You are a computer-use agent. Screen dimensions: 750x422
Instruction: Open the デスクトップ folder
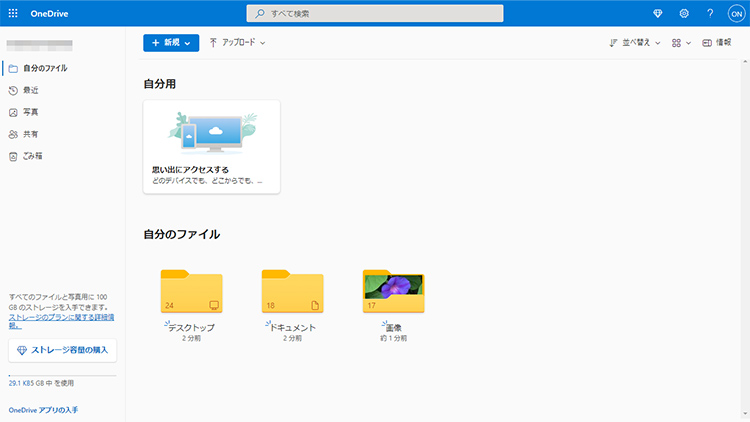191,292
